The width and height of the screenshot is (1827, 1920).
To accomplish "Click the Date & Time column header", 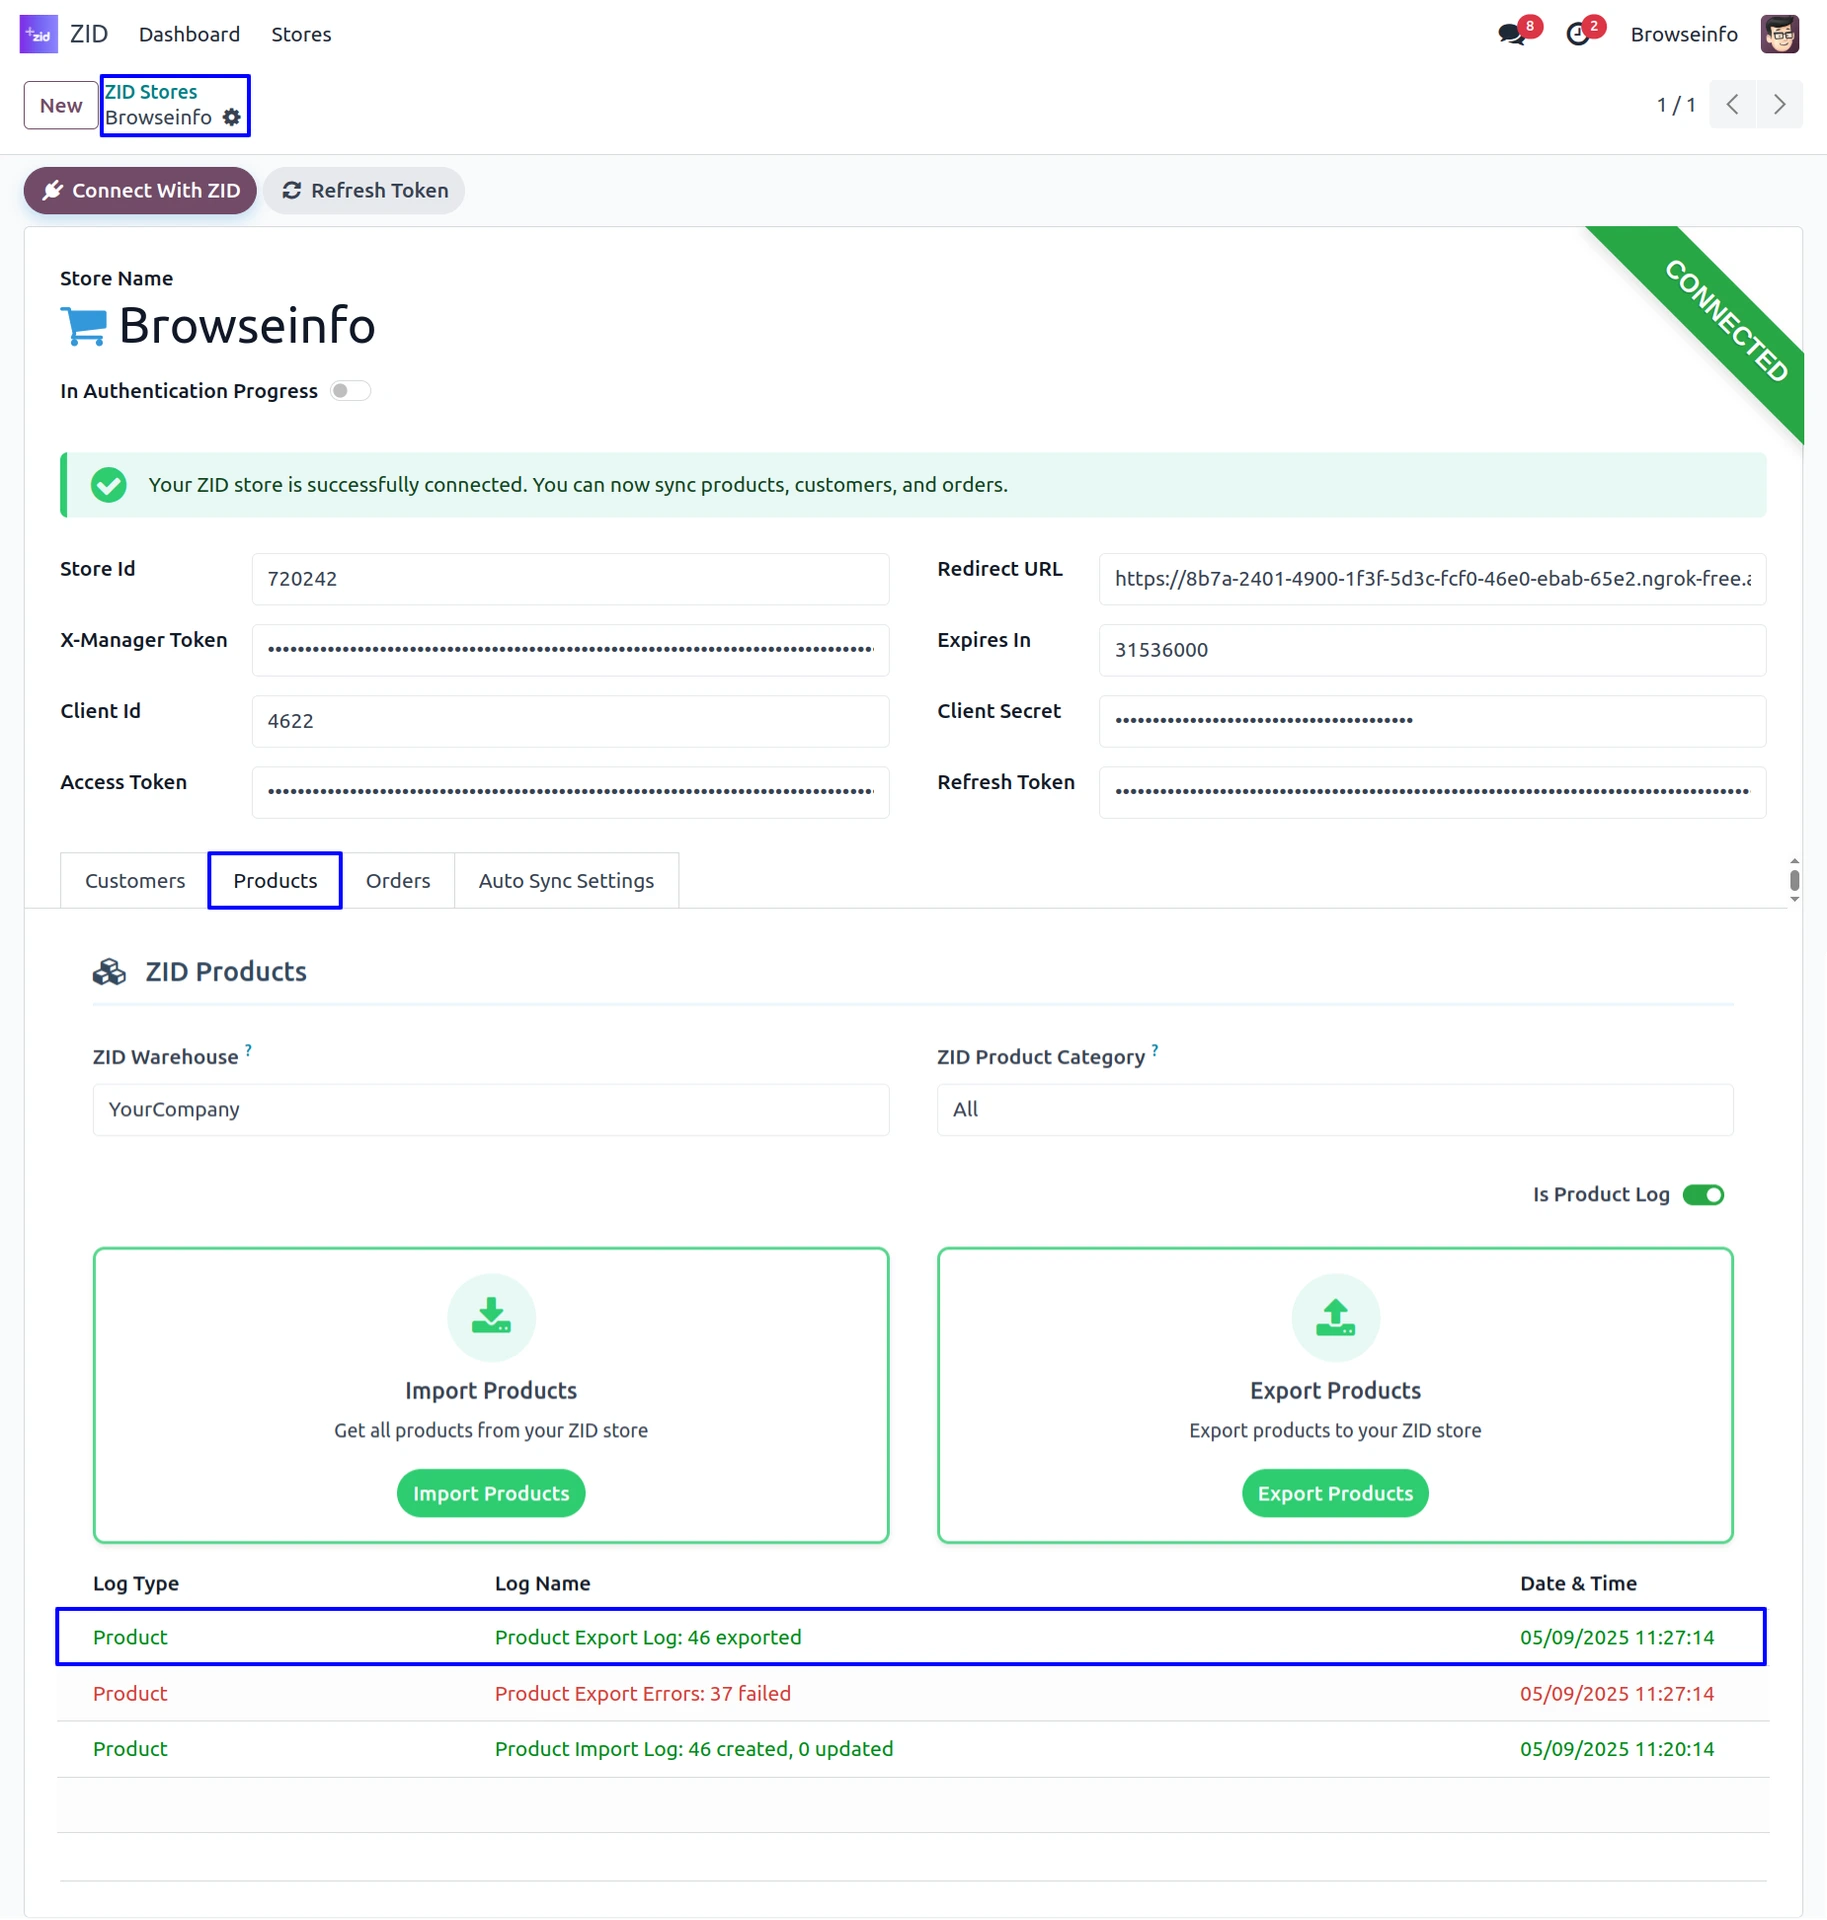I will pyautogui.click(x=1578, y=1583).
